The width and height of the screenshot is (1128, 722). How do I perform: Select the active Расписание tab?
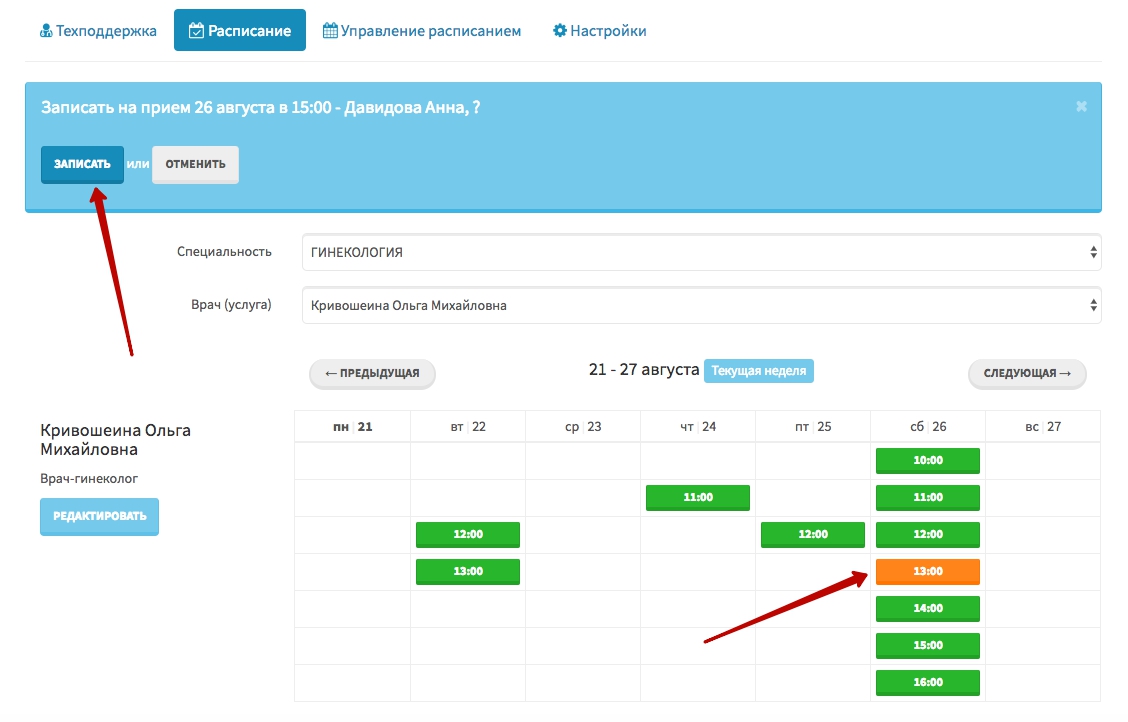(239, 31)
